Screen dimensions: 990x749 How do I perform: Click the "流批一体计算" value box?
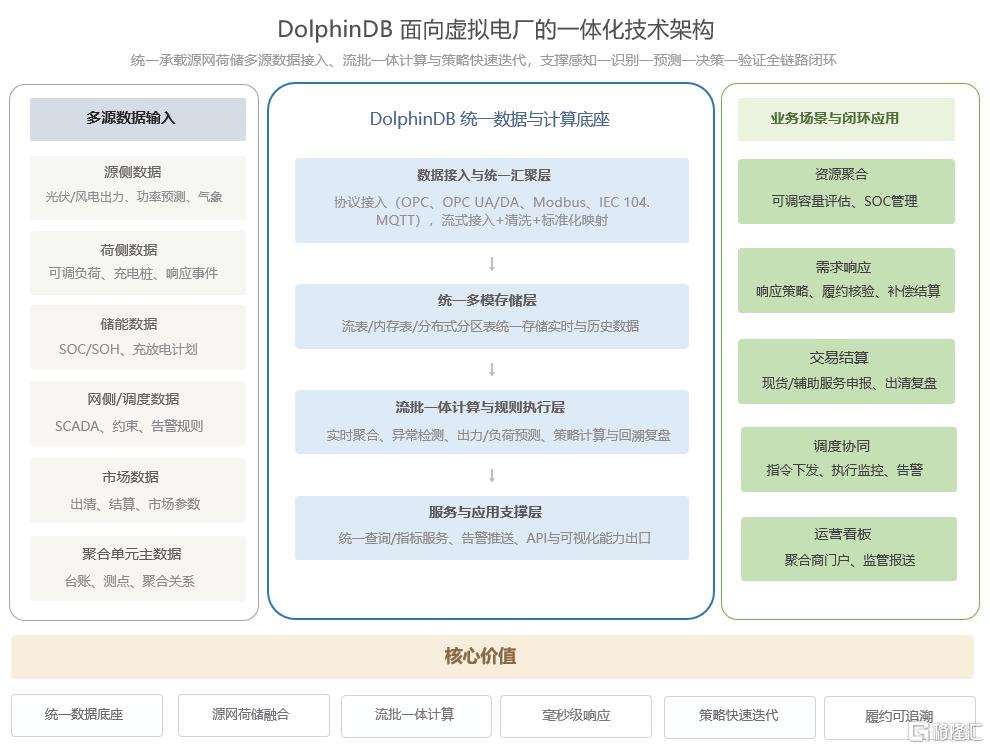416,716
